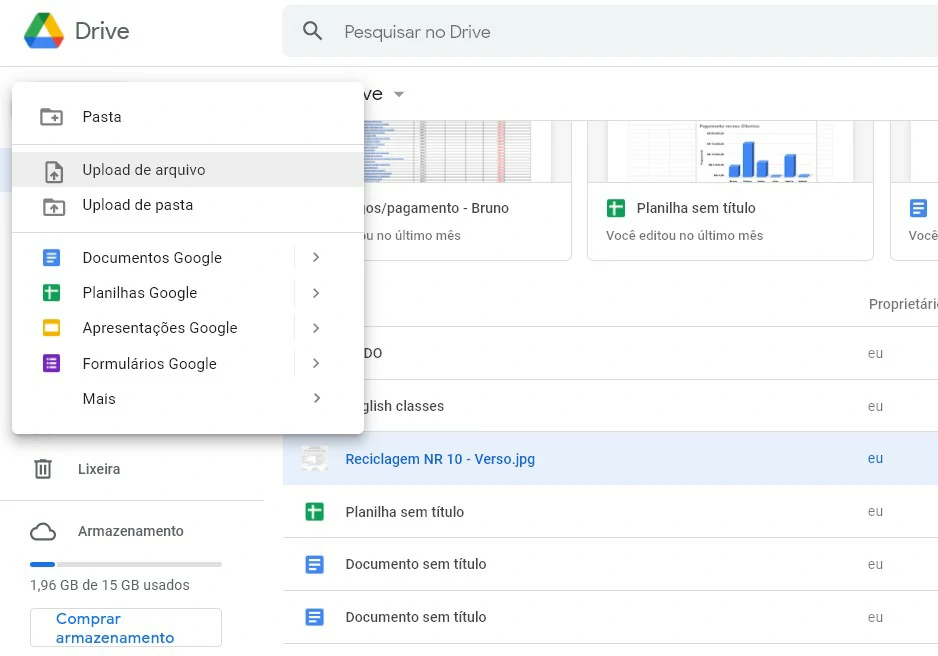Open Lixeira in the sidebar
Screen dimensions: 938x656
(x=99, y=469)
